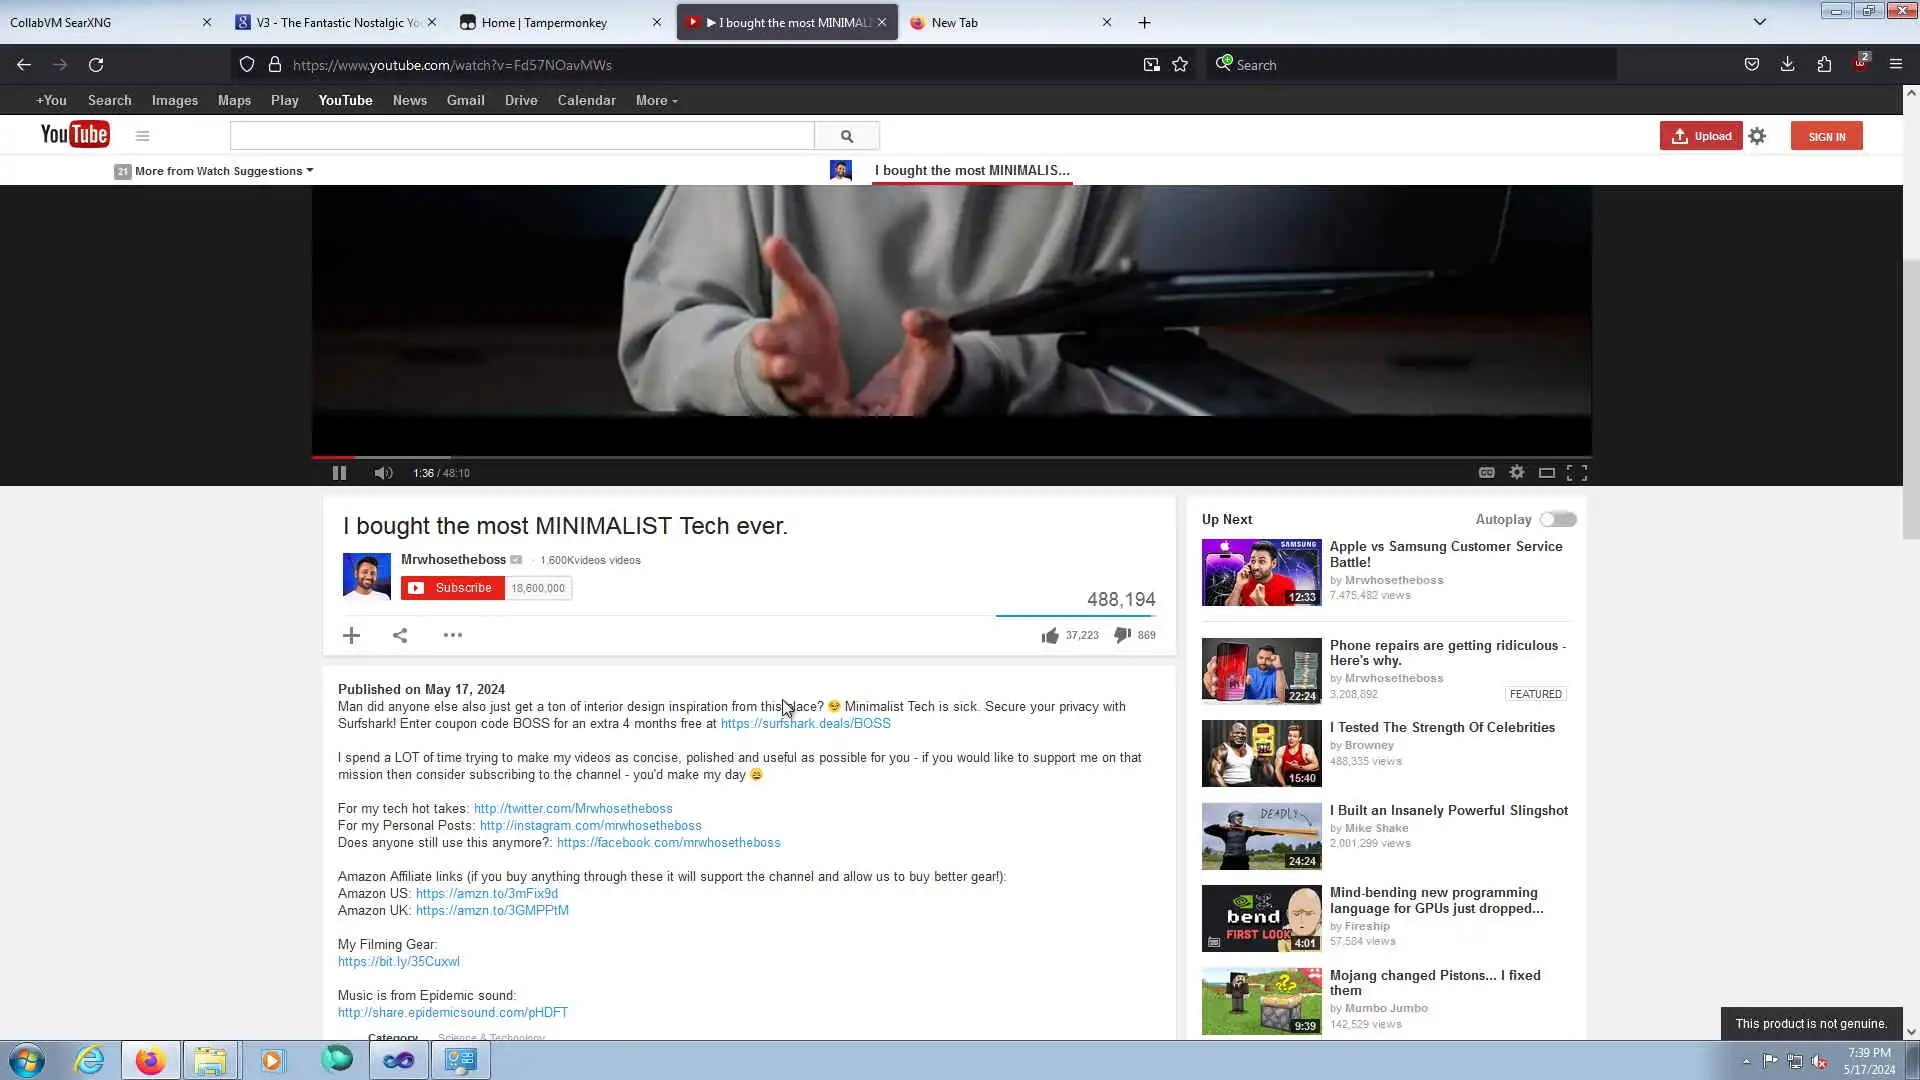Open the surfshark.deals/BOSS link

click(x=805, y=723)
